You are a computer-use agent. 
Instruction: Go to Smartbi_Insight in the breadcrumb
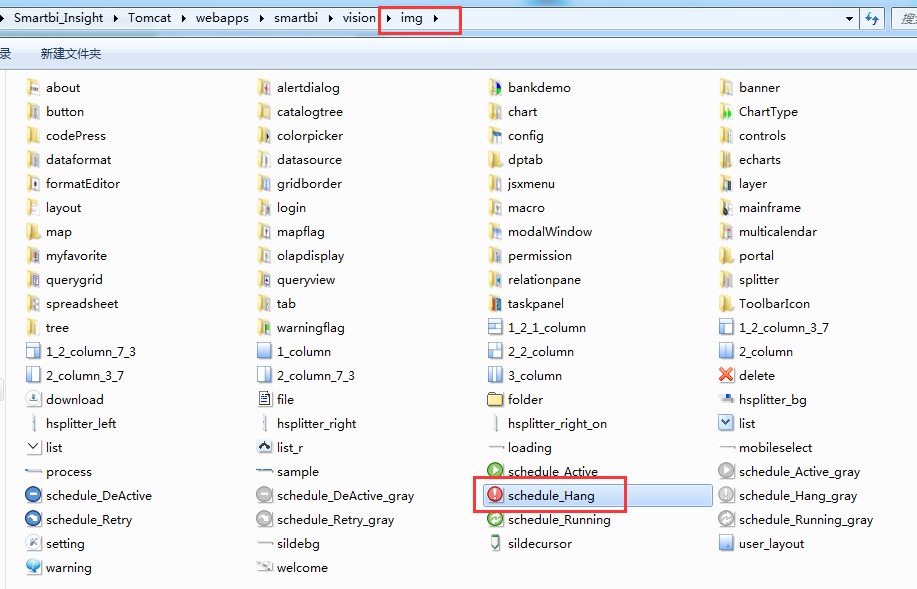click(x=58, y=18)
